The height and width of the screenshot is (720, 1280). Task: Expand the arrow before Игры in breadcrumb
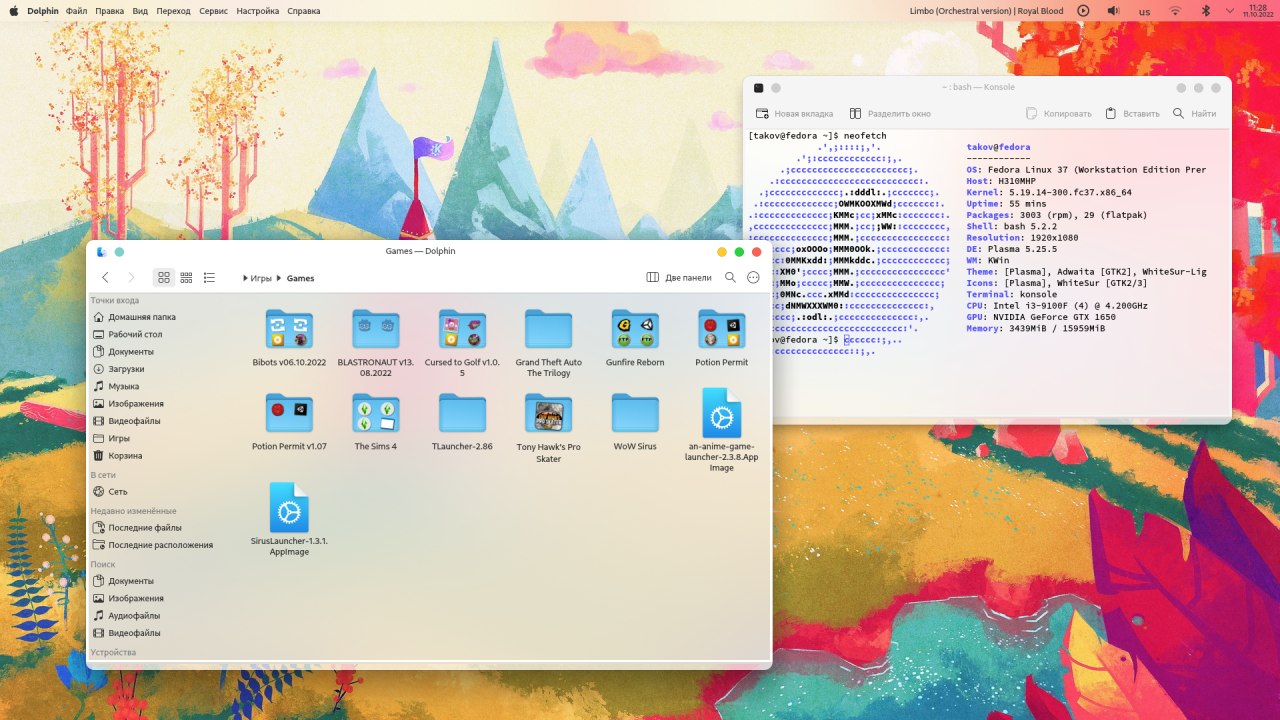click(x=245, y=278)
